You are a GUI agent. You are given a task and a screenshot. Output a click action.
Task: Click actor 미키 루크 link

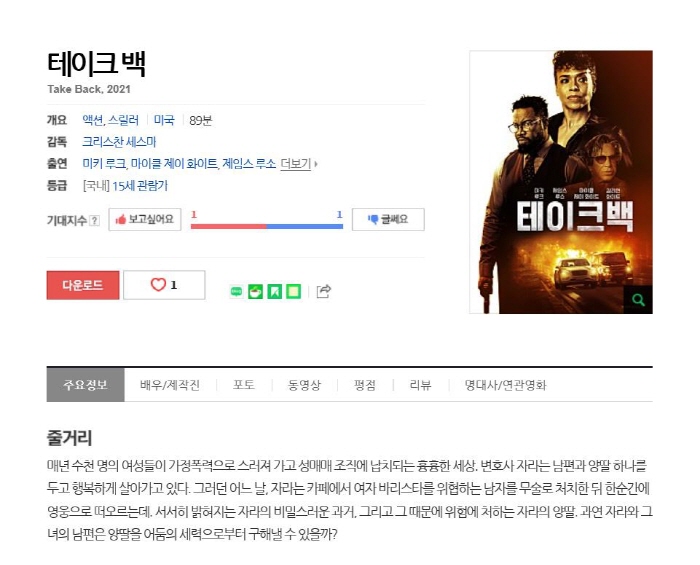coord(104,164)
